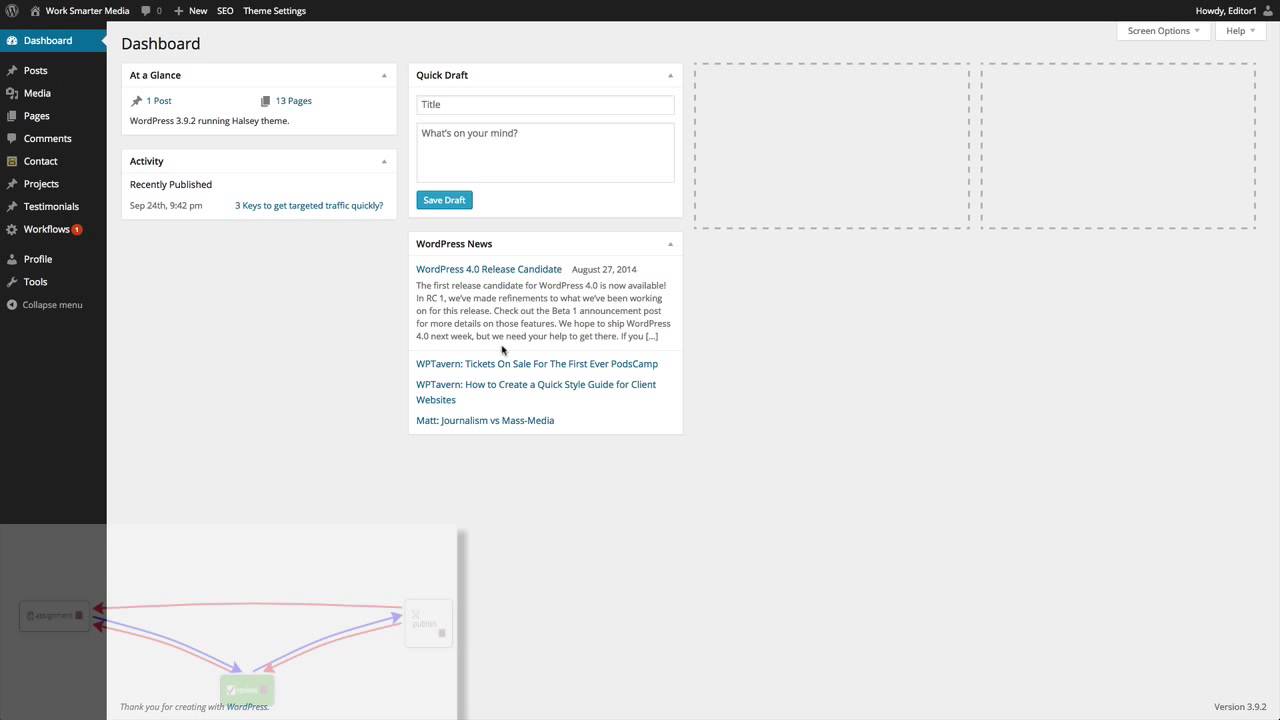
Task: Click the Save Draft button
Action: click(x=444, y=200)
